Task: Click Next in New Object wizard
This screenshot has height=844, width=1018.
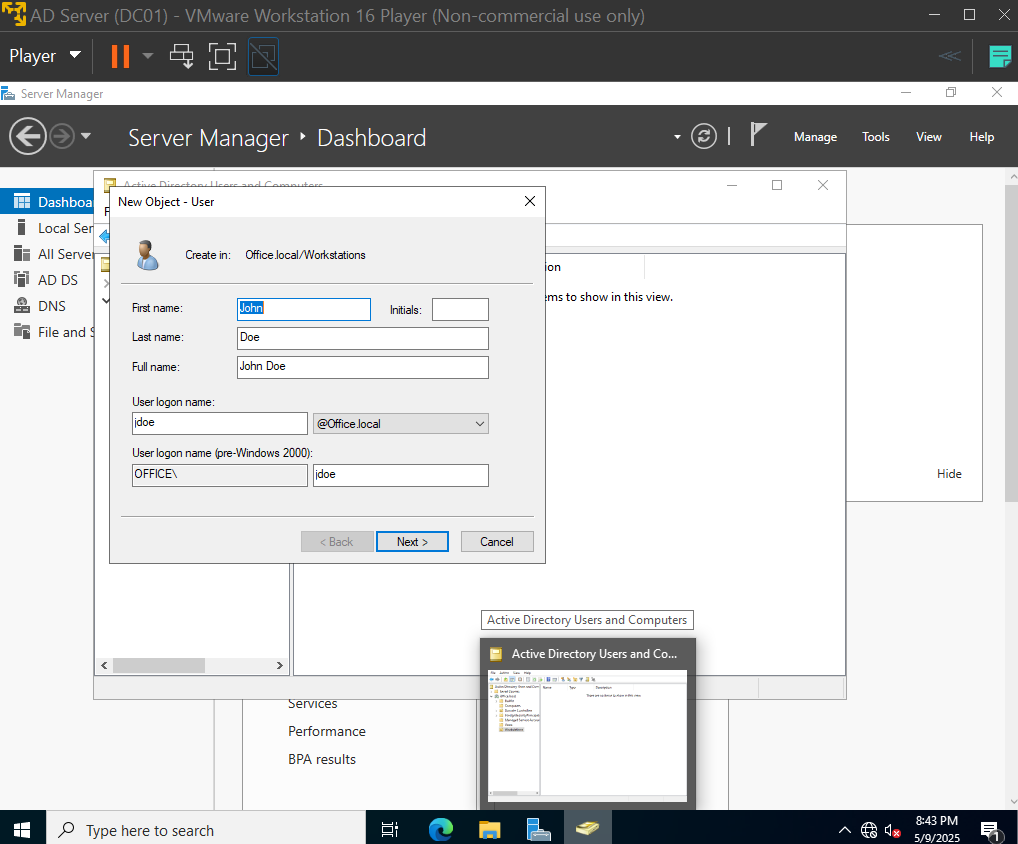Action: tap(412, 541)
